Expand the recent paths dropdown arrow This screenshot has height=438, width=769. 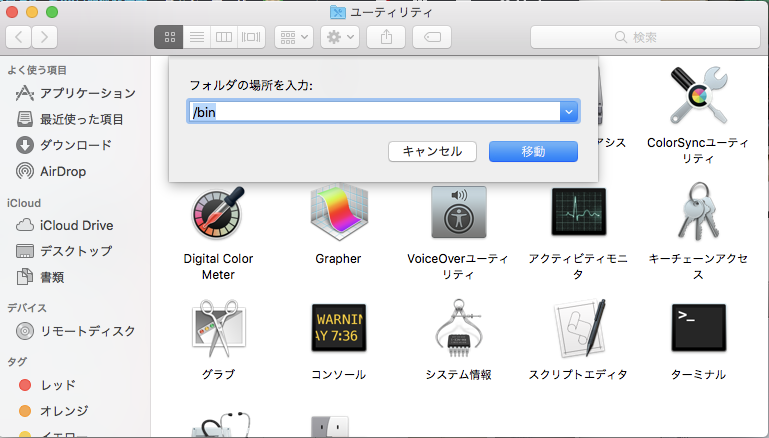(569, 112)
